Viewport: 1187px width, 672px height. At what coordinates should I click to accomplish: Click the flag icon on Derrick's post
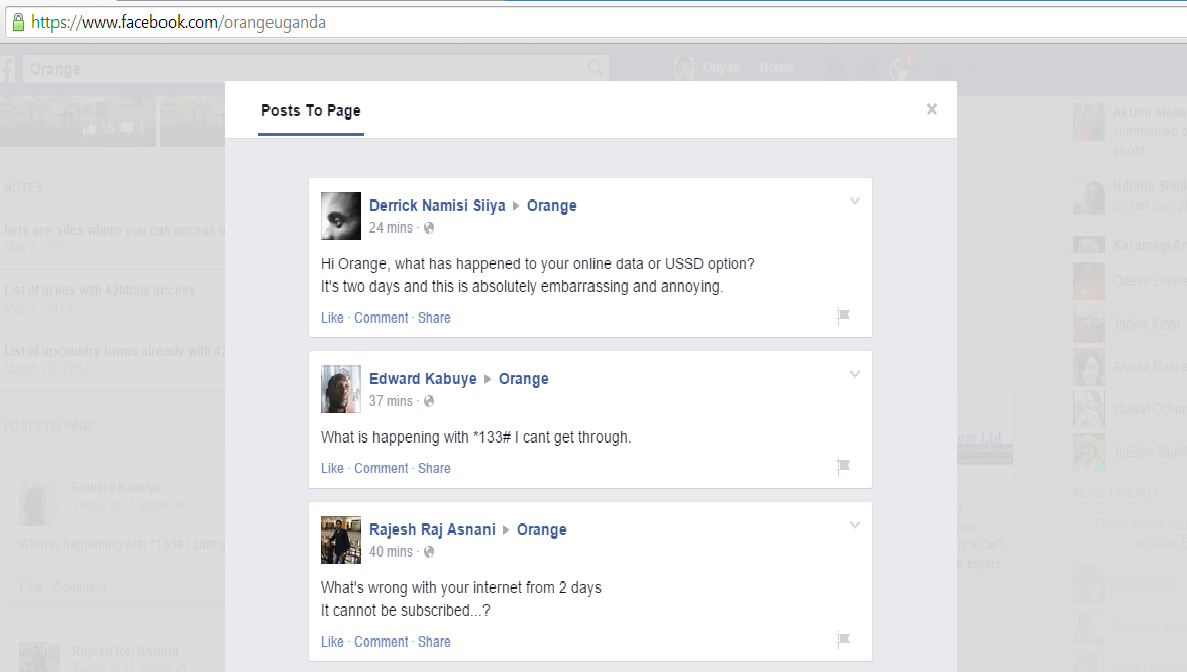[843, 316]
